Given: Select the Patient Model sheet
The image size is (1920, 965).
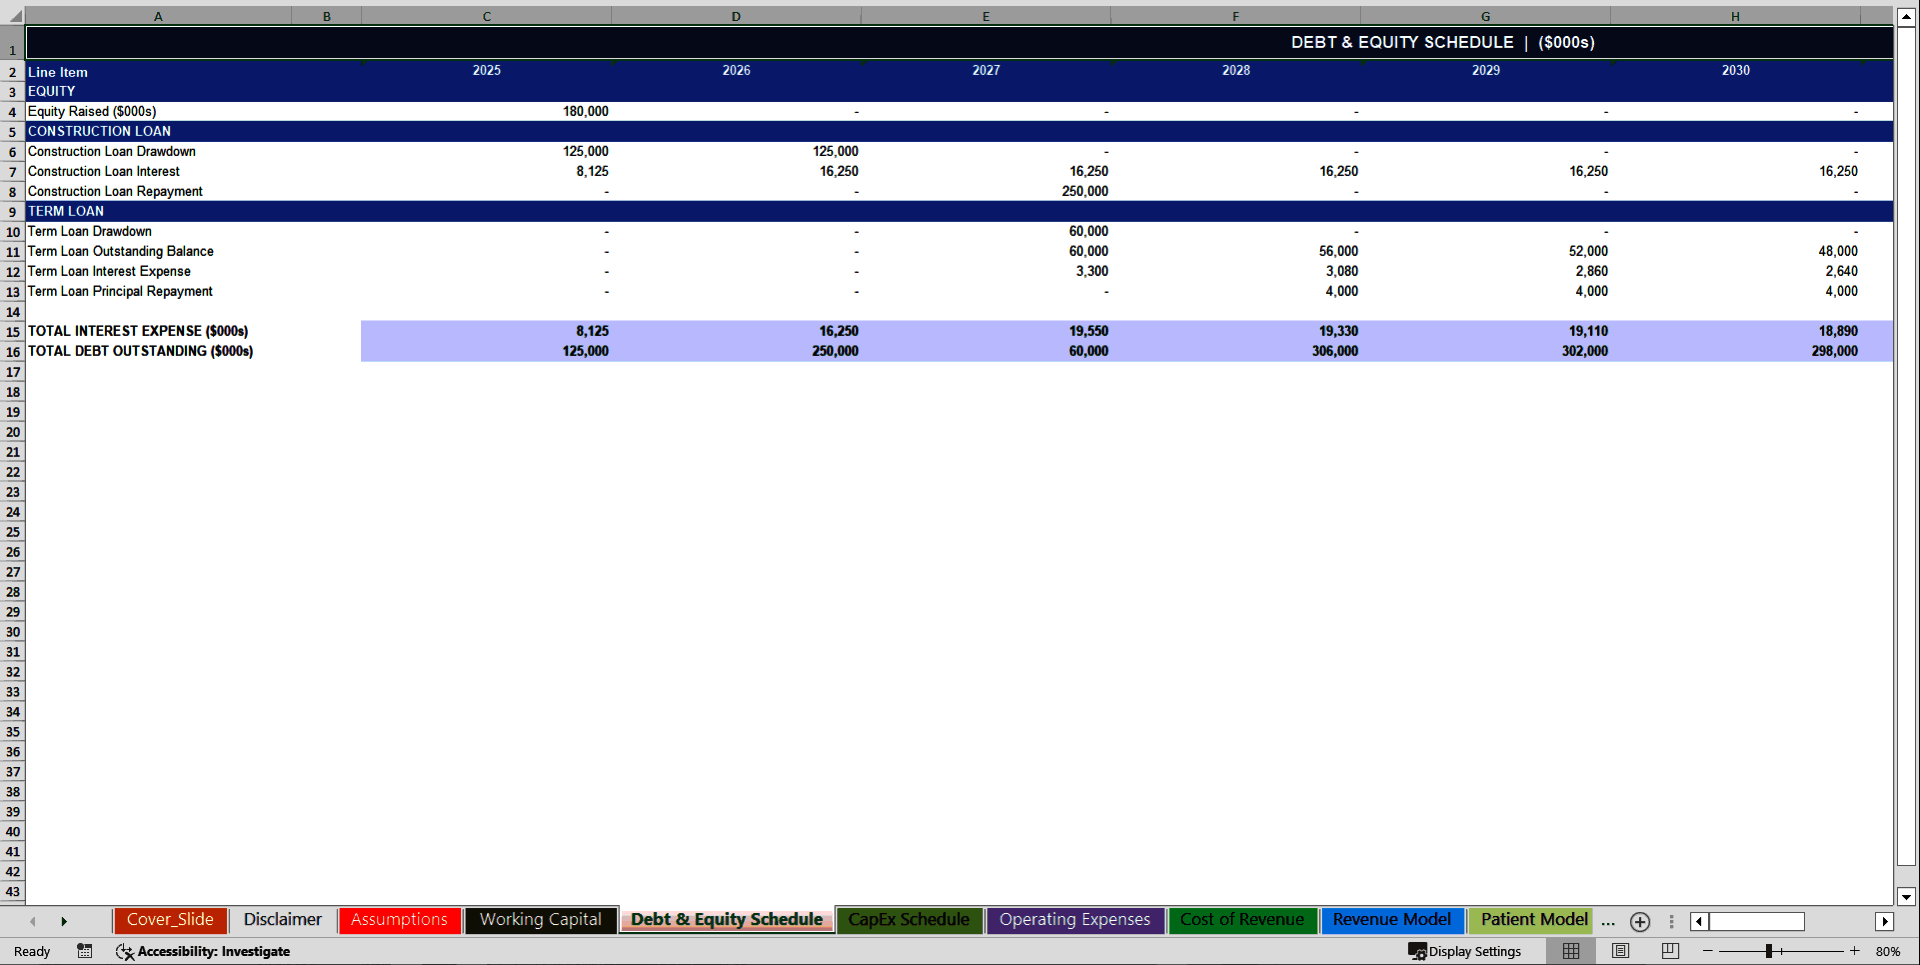Looking at the screenshot, I should pyautogui.click(x=1532, y=920).
